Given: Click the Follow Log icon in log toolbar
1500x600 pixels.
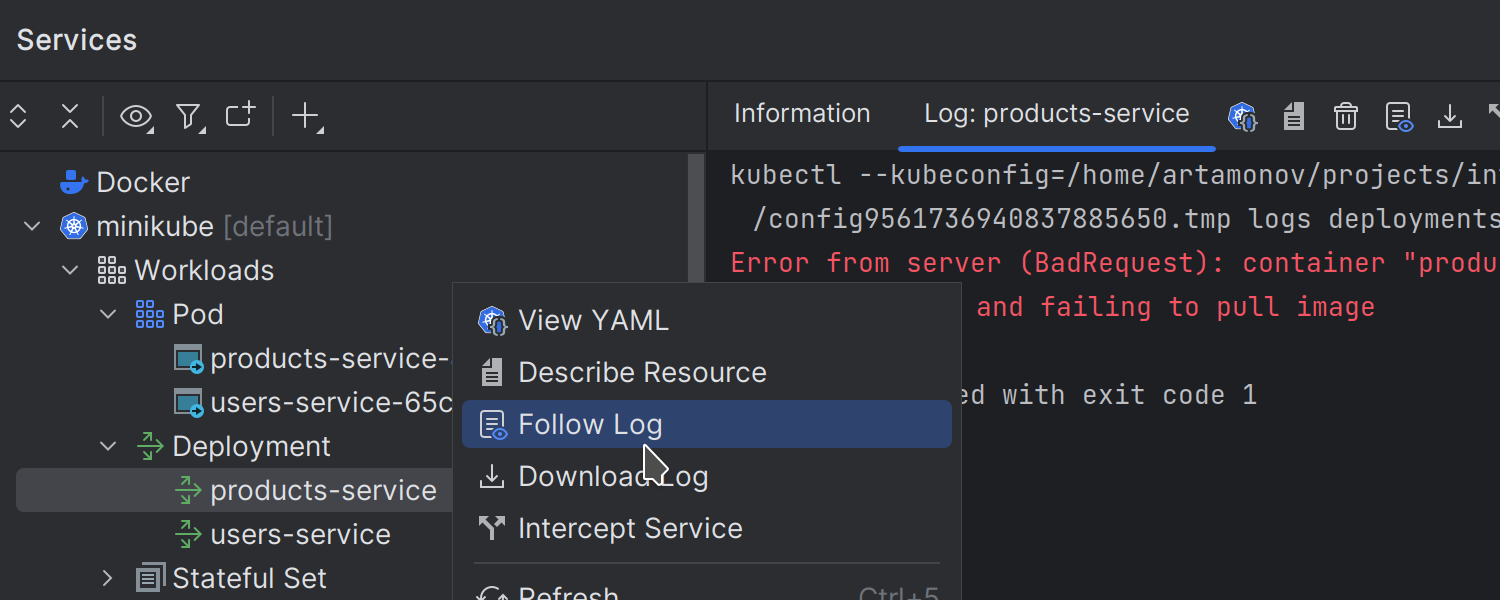Looking at the screenshot, I should click(x=1398, y=116).
